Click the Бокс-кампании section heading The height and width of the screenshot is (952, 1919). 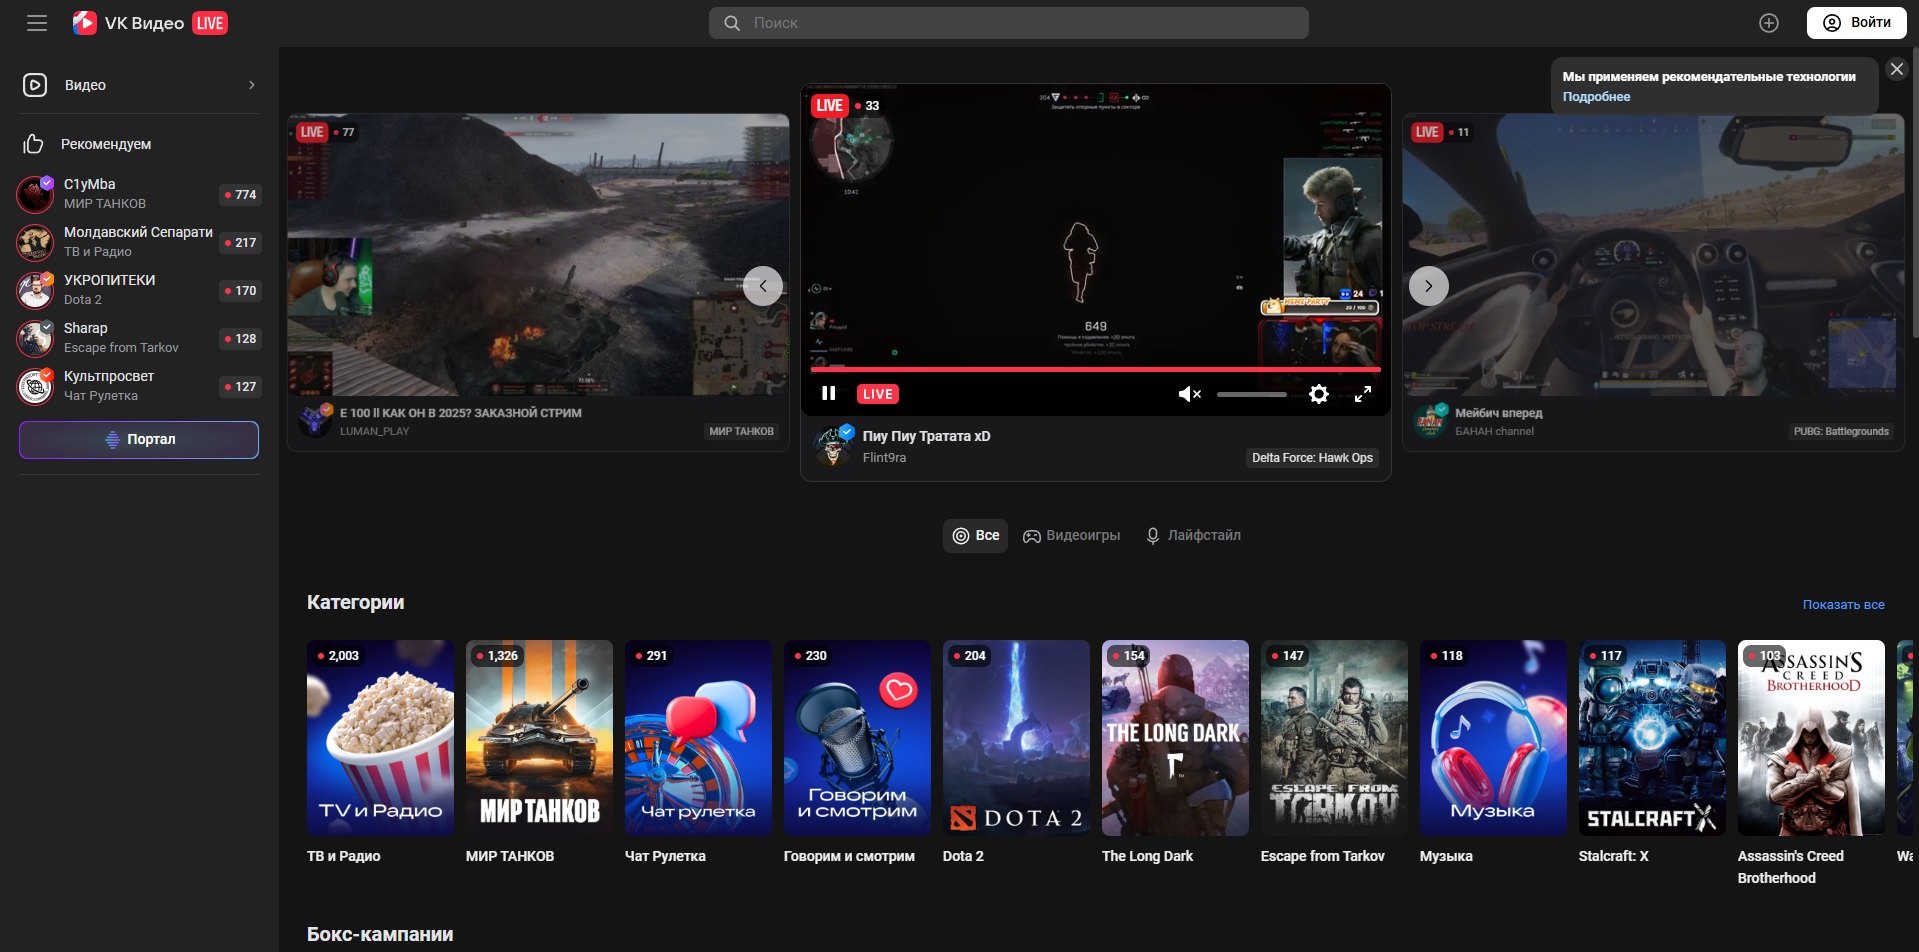pos(379,934)
